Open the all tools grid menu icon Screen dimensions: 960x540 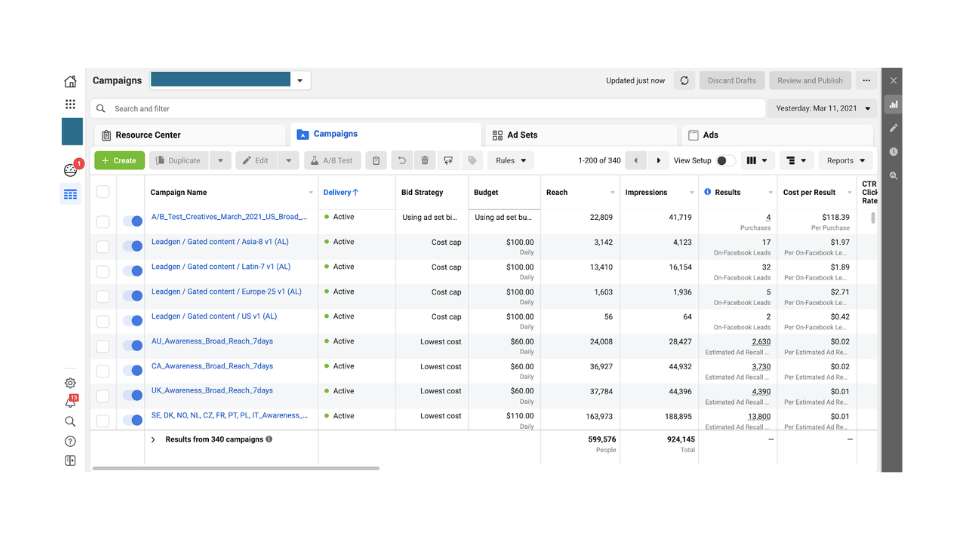(70, 104)
